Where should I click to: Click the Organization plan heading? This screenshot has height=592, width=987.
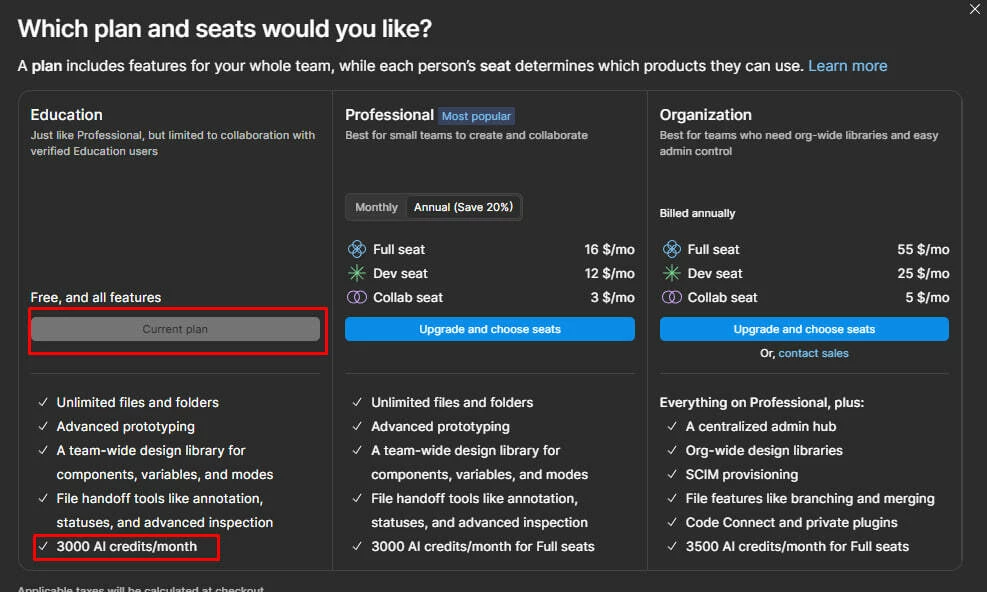point(705,115)
